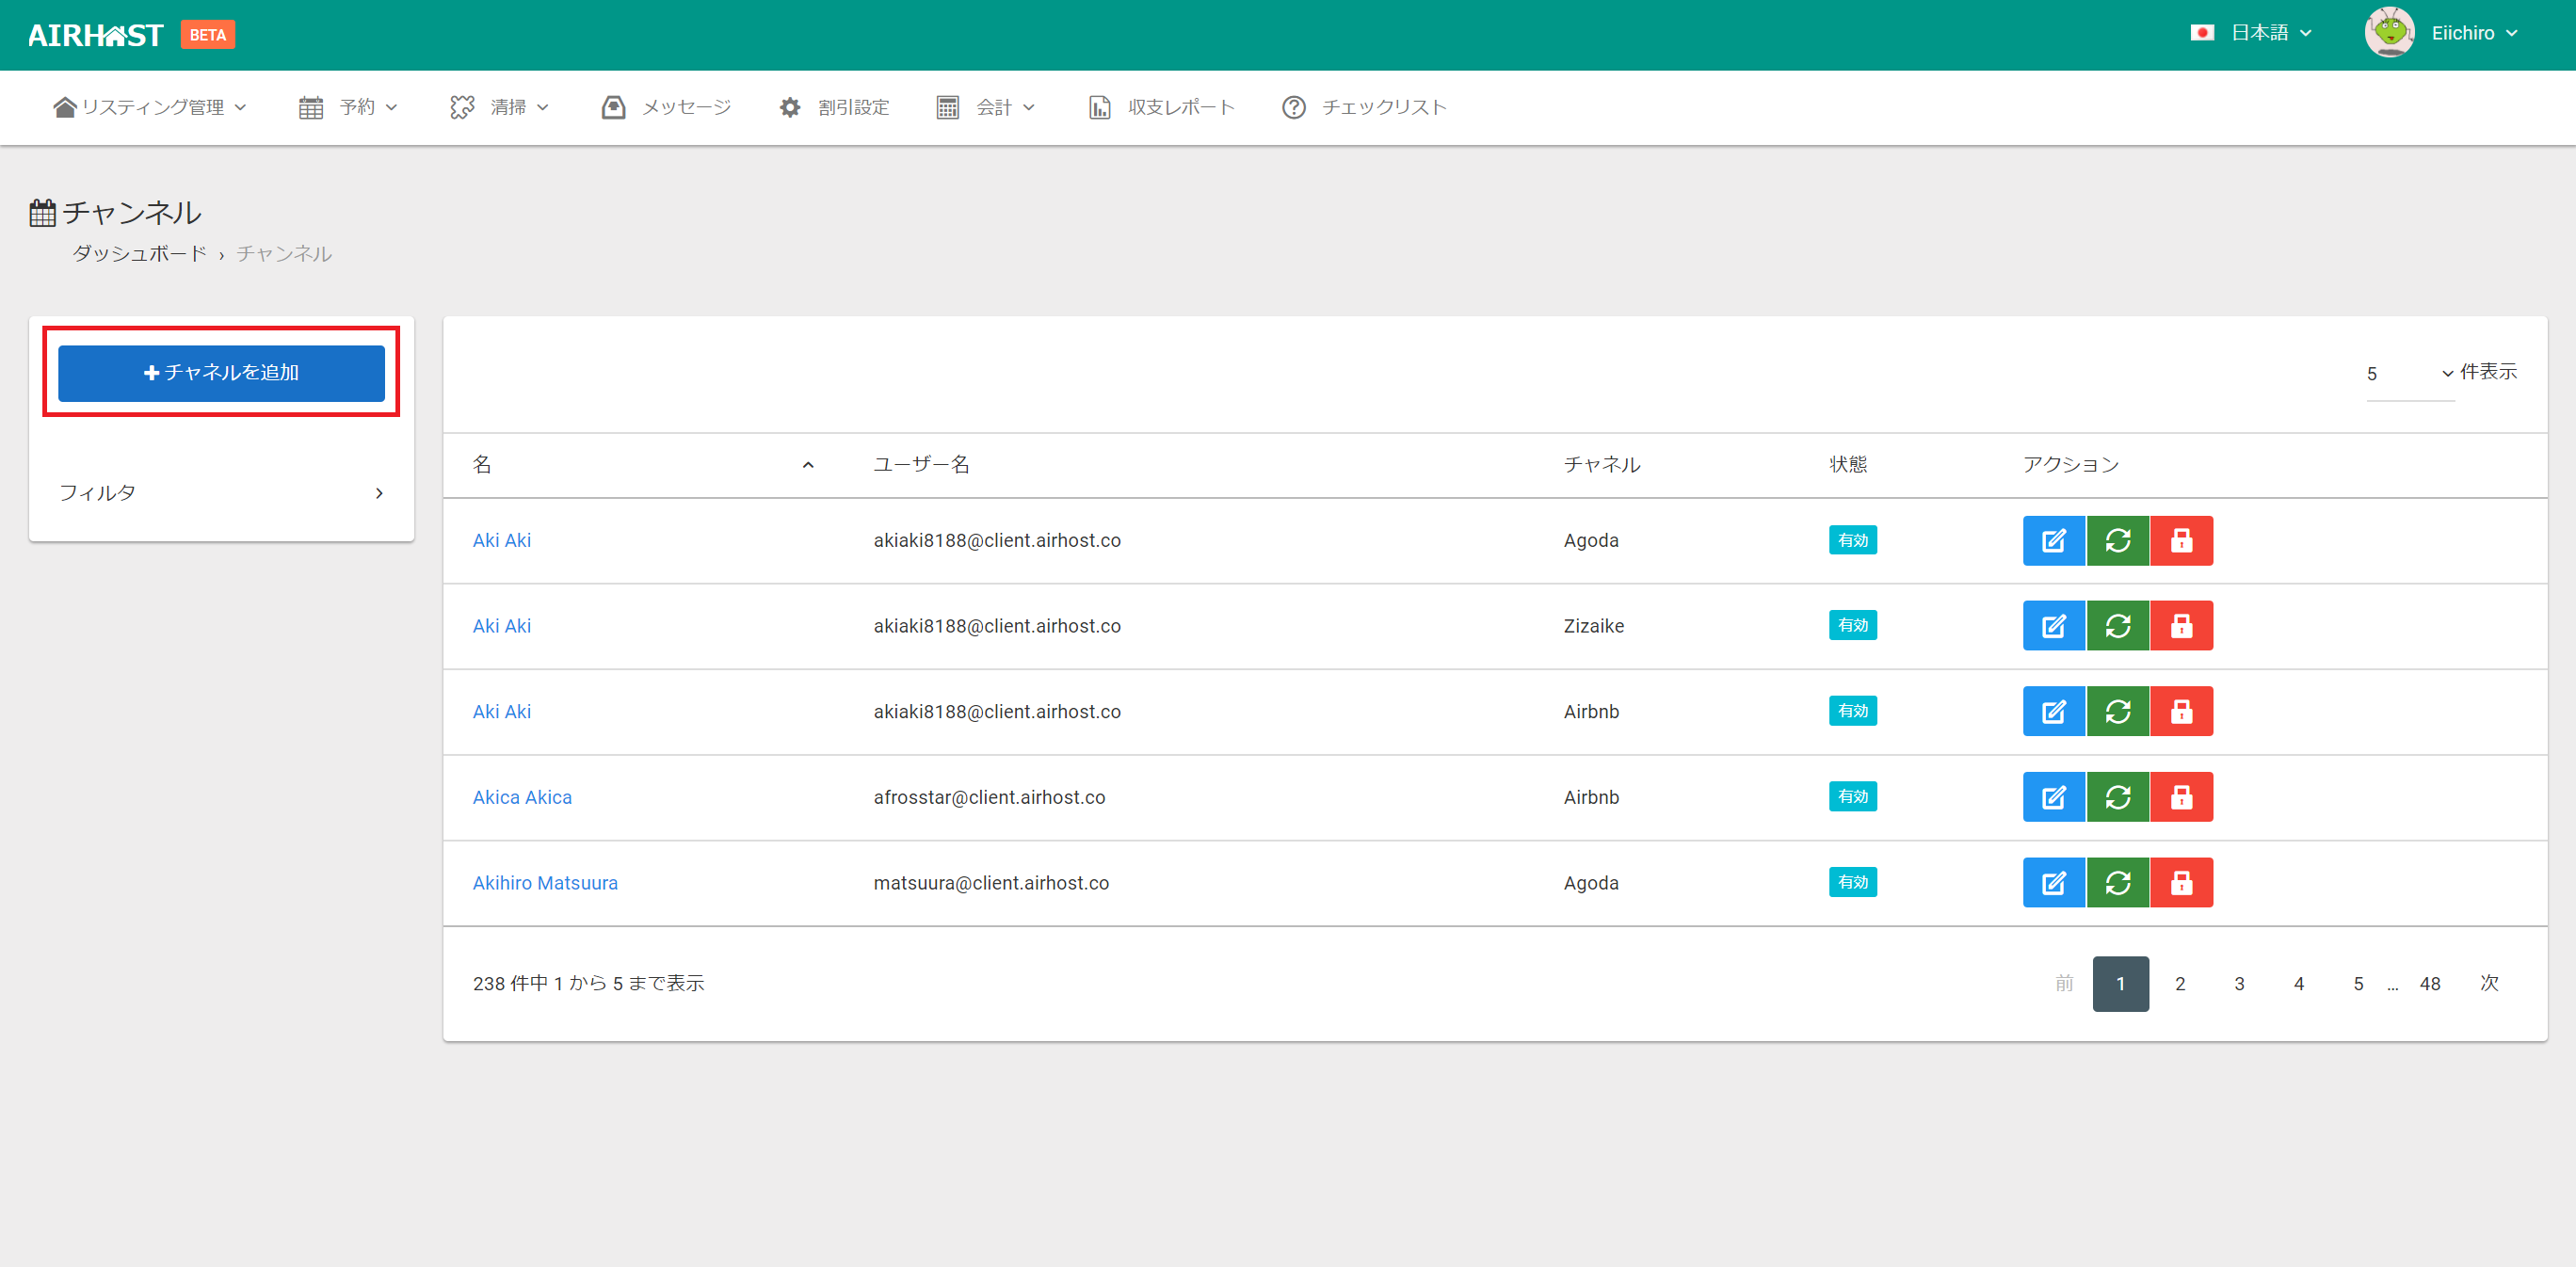
Task: Click sync icon in Akica Akica row
Action: pyautogui.click(x=2117, y=797)
